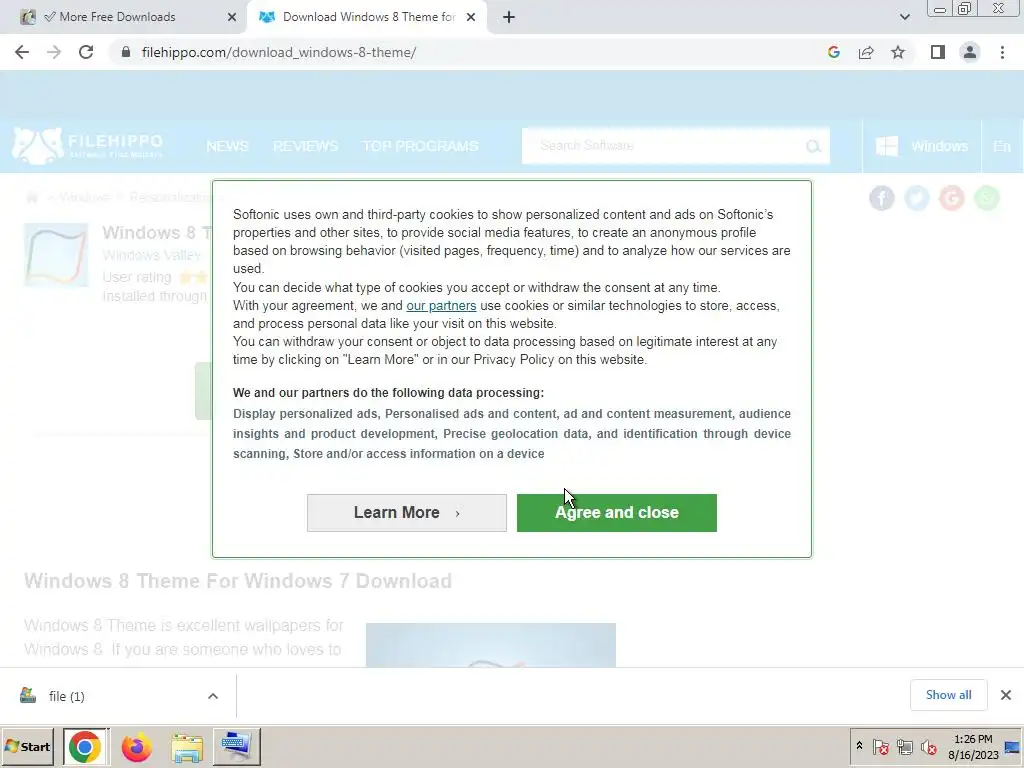Click the search magnifier icon

click(813, 146)
